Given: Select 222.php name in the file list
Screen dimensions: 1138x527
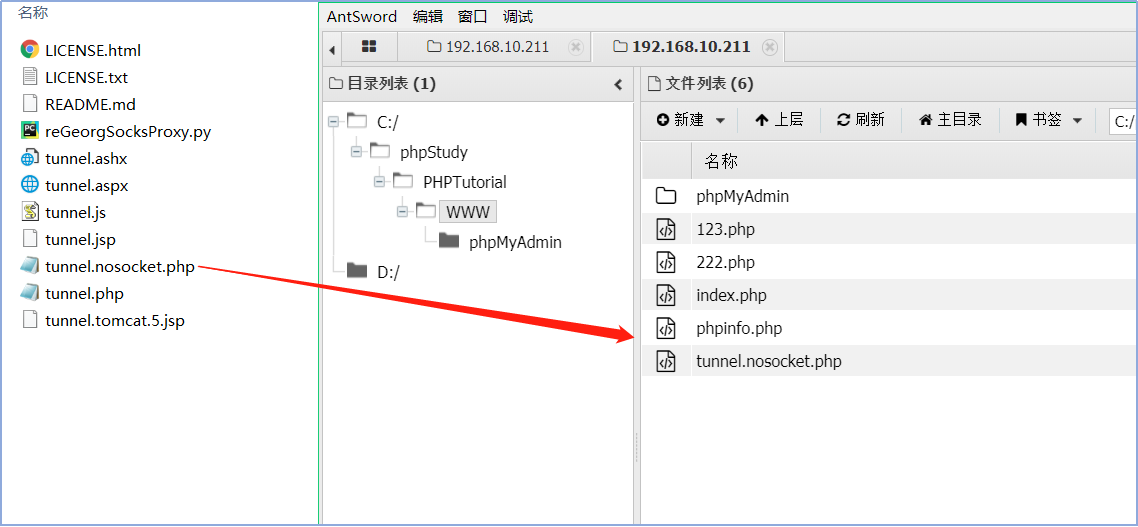Looking at the screenshot, I should [x=725, y=262].
